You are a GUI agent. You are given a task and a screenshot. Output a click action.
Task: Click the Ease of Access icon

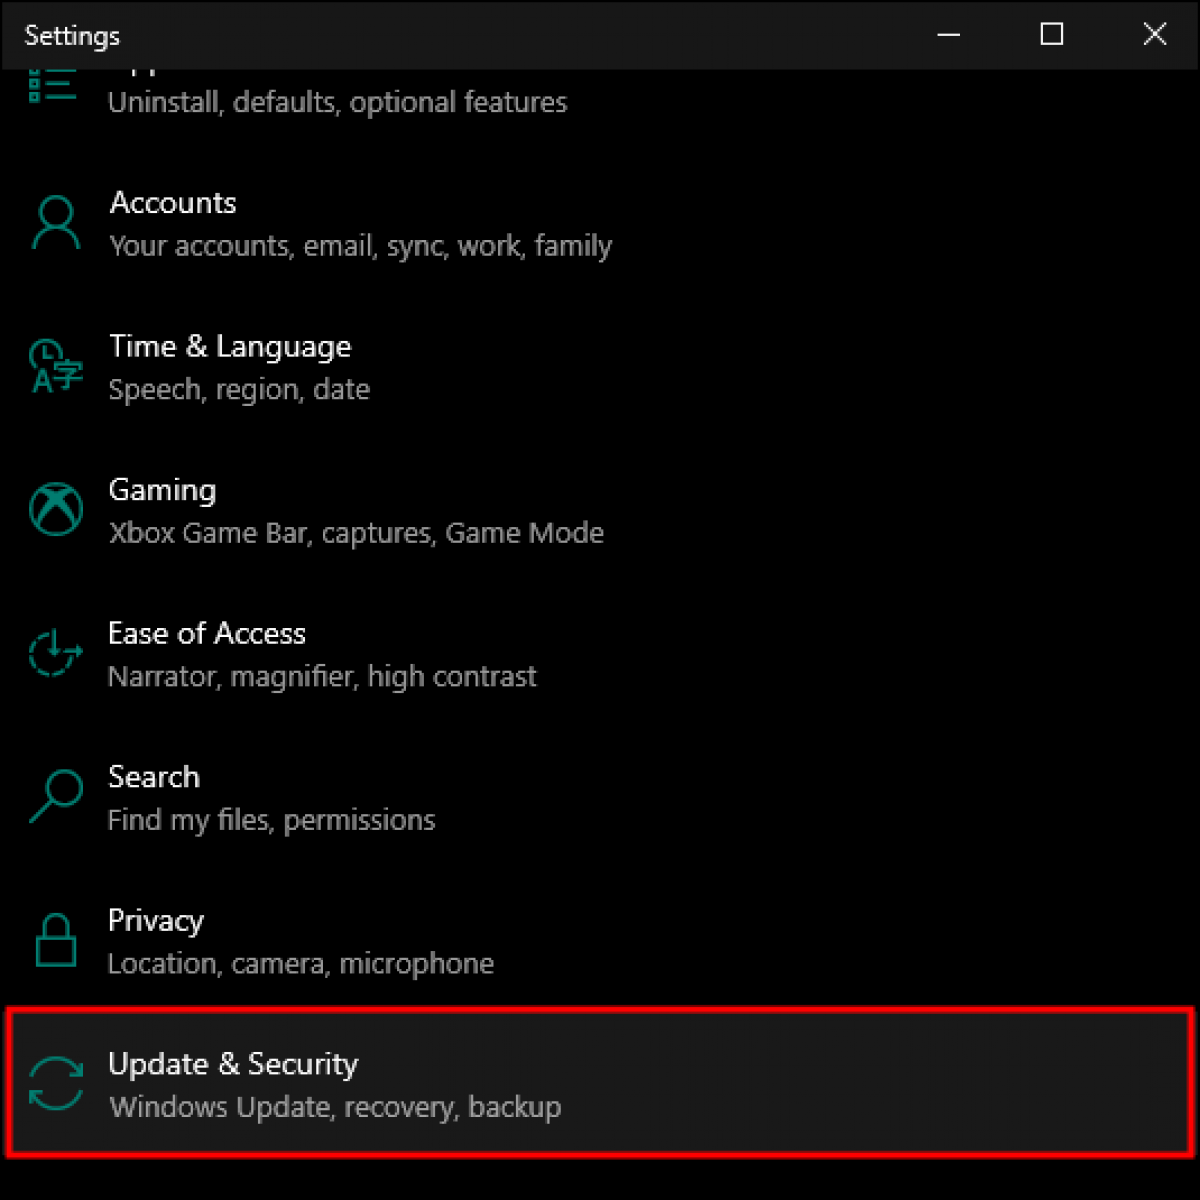55,653
